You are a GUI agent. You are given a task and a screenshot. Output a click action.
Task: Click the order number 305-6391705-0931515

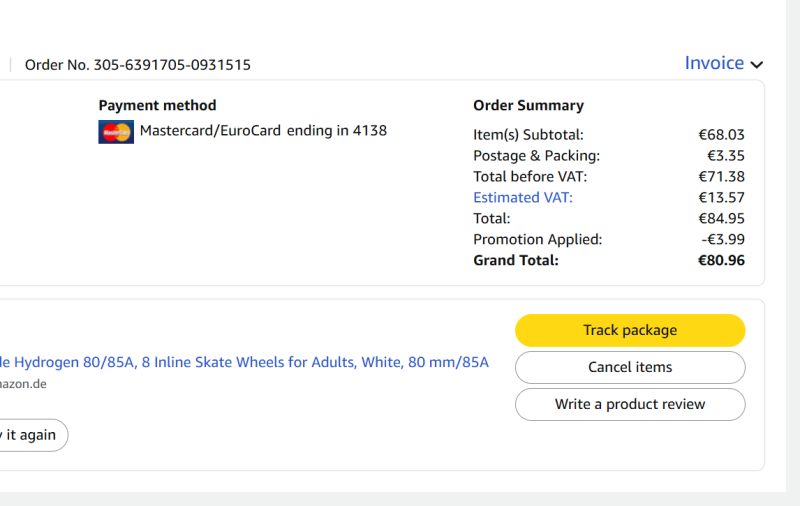(x=172, y=65)
